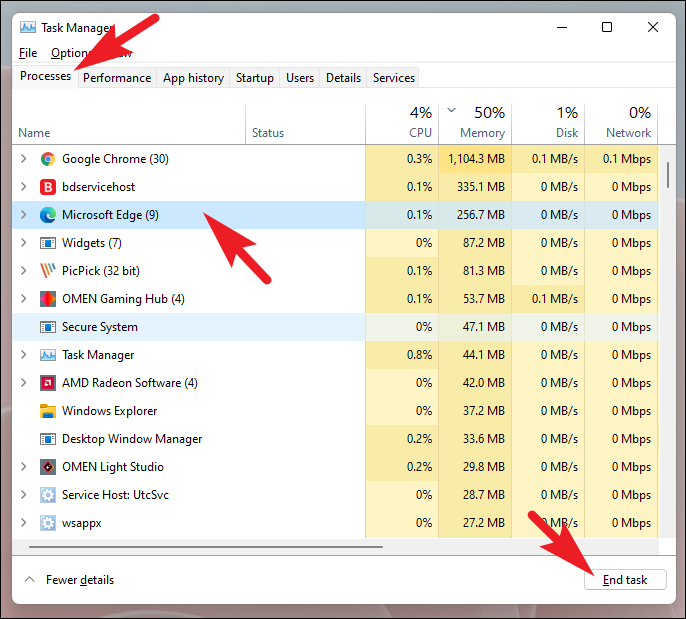Open the File menu
Screen dimensions: 686x619
[x=28, y=53]
